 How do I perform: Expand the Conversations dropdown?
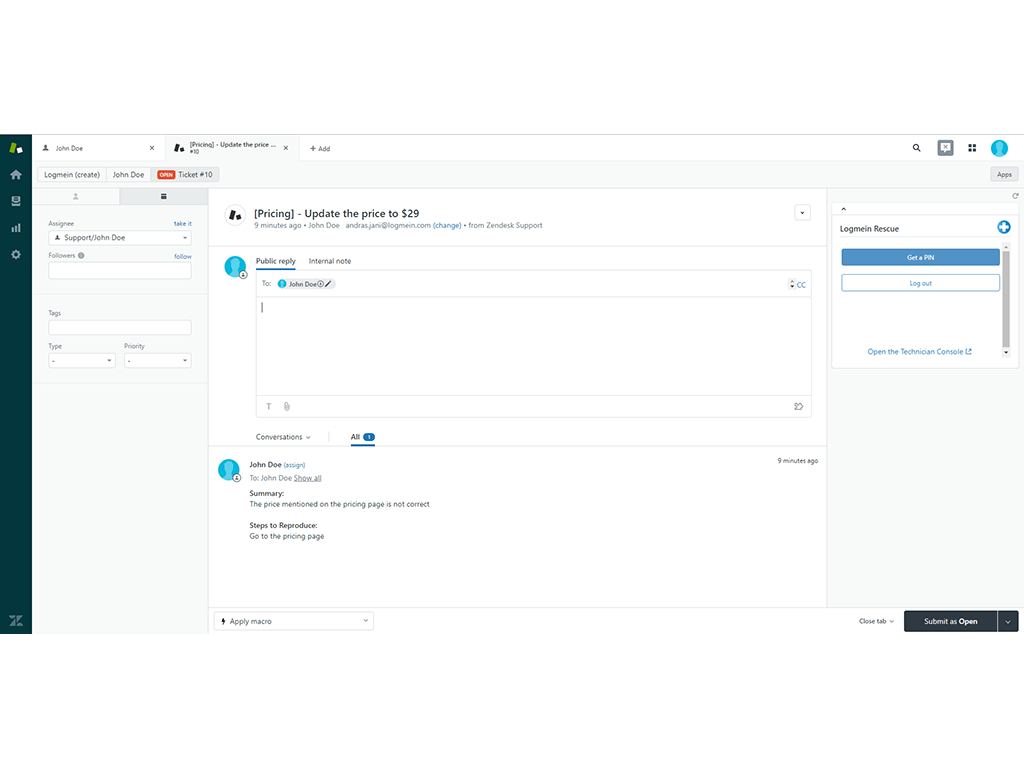(283, 437)
